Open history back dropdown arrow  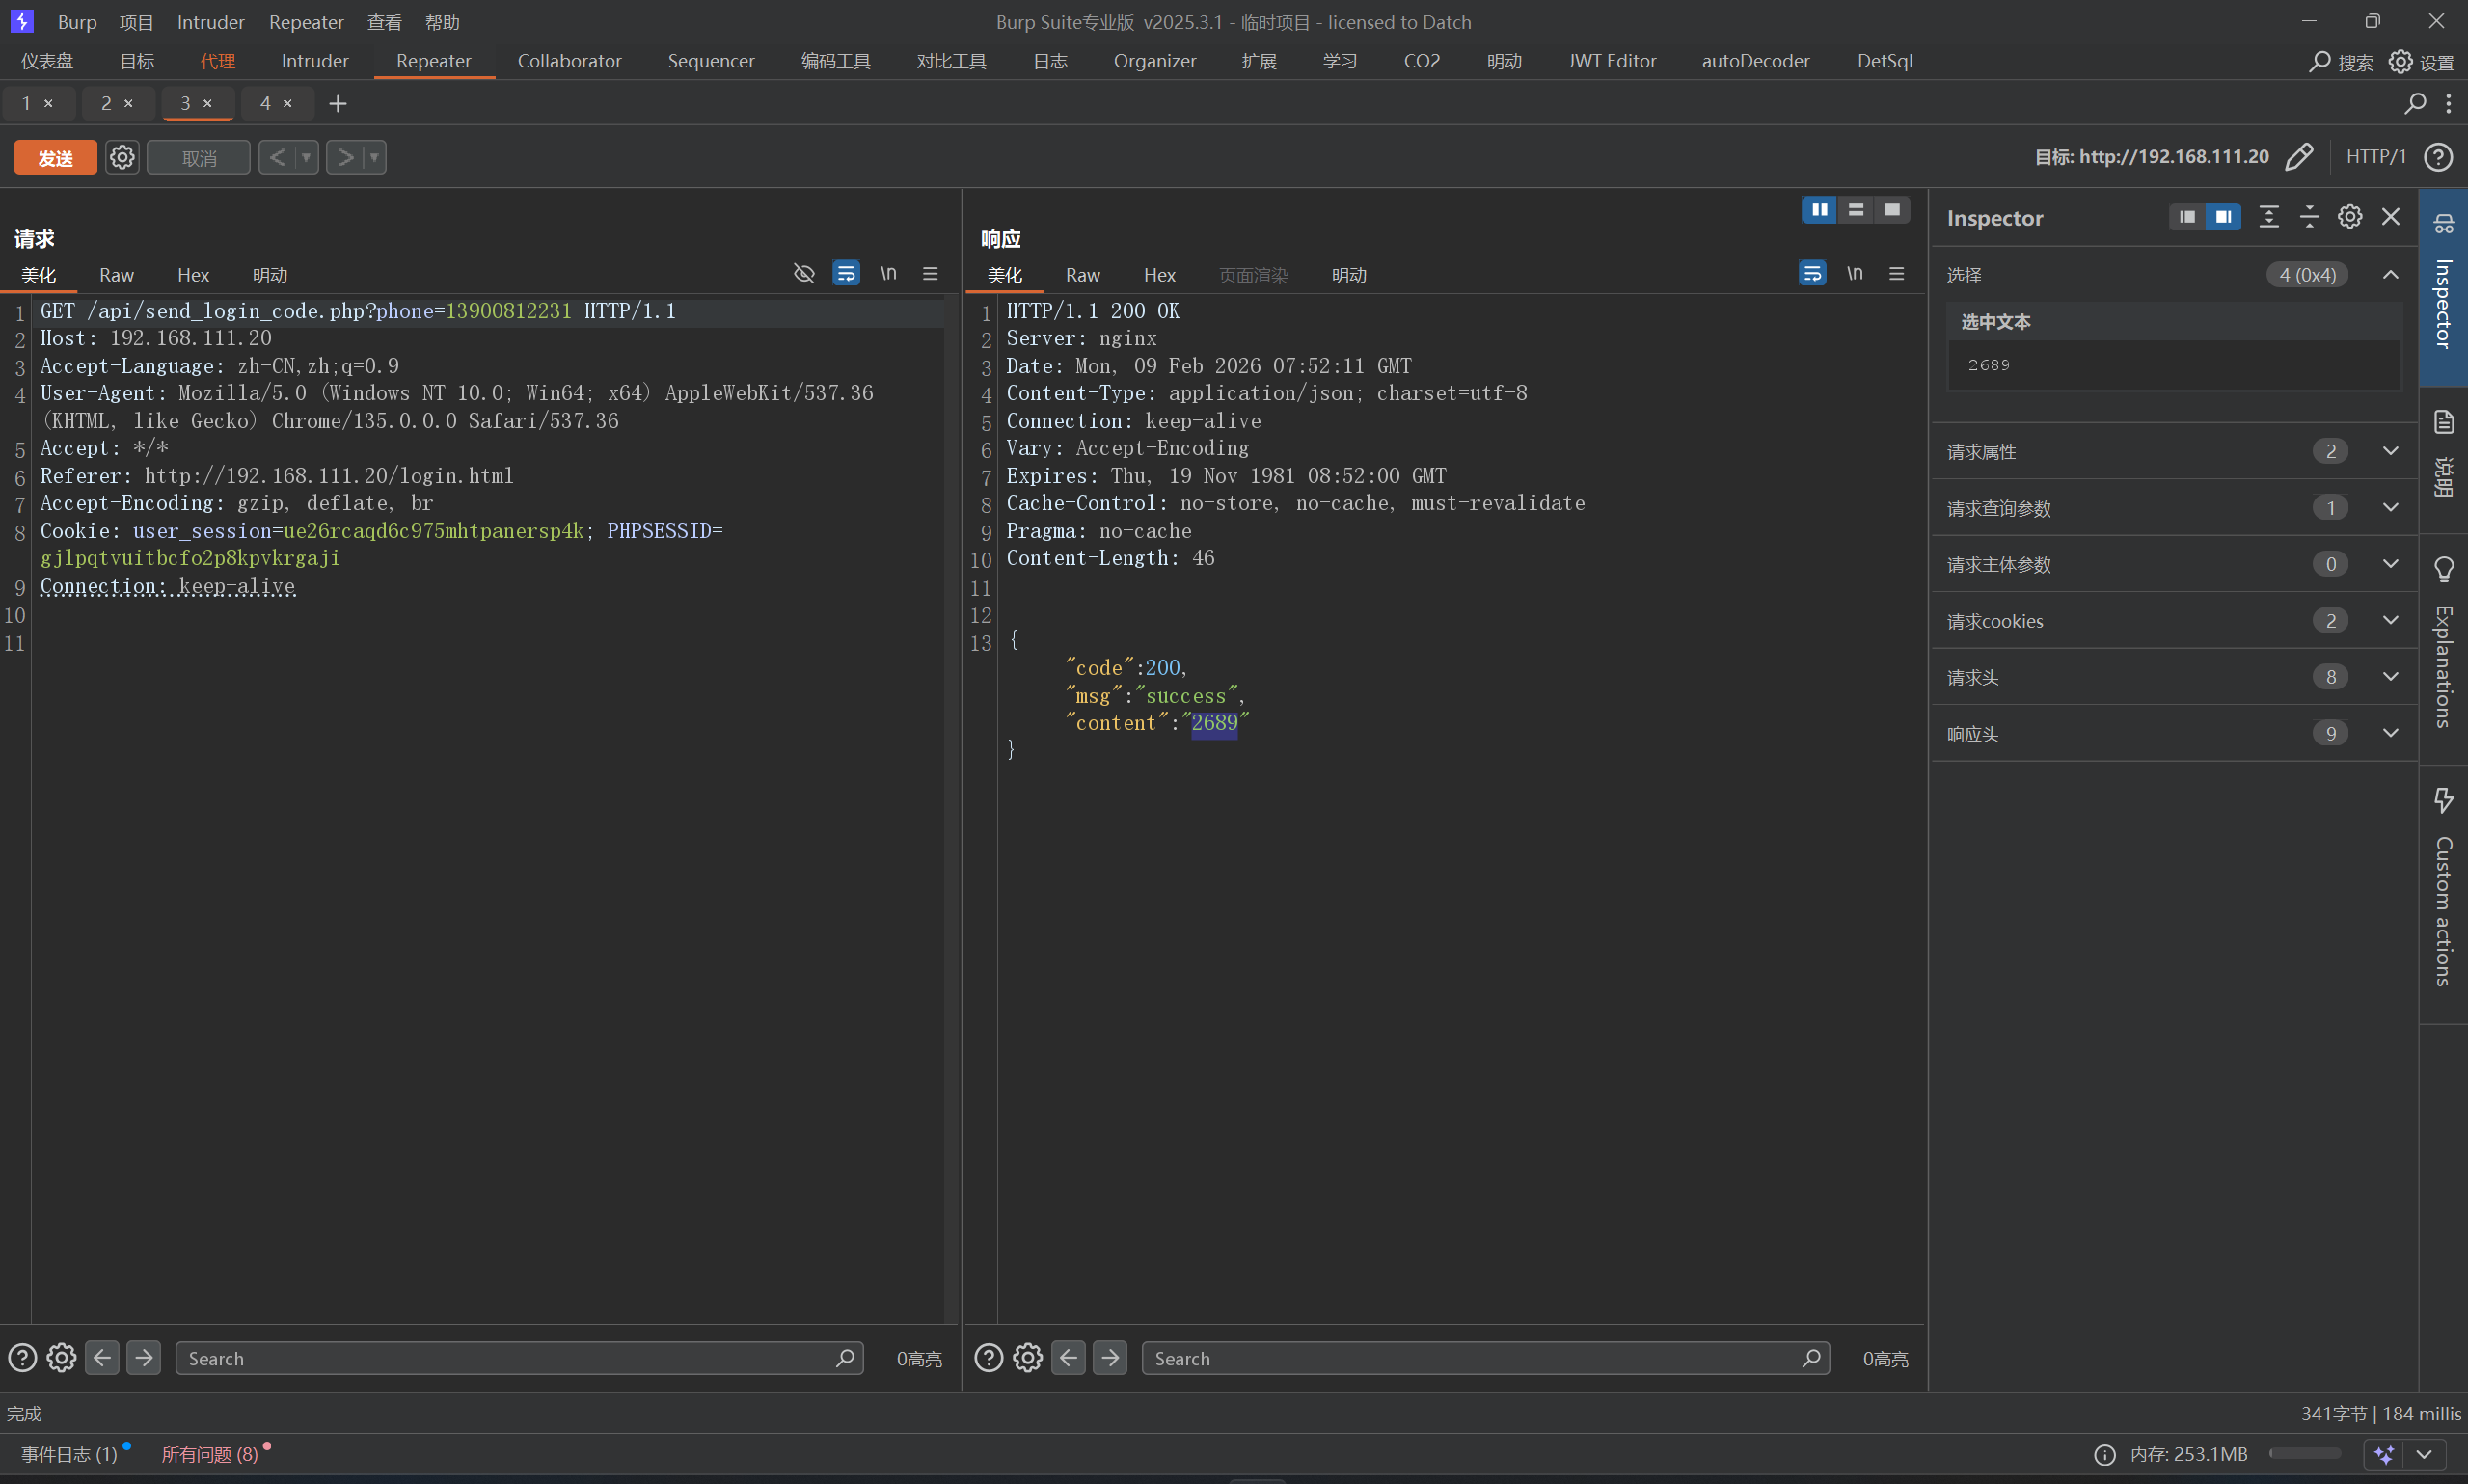click(x=306, y=157)
